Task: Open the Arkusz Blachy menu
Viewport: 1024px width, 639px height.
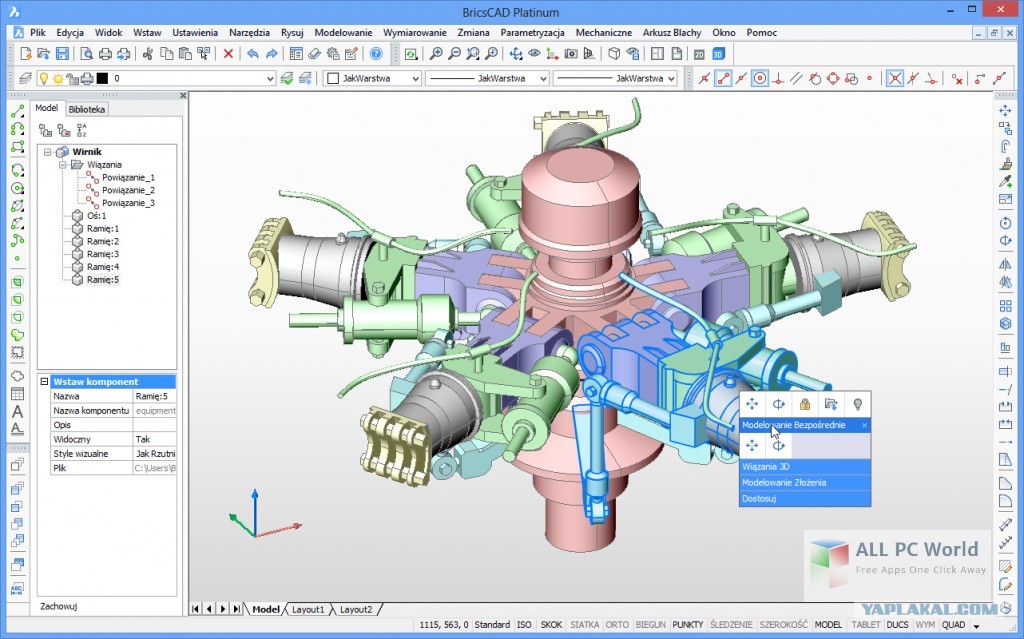Action: 672,32
